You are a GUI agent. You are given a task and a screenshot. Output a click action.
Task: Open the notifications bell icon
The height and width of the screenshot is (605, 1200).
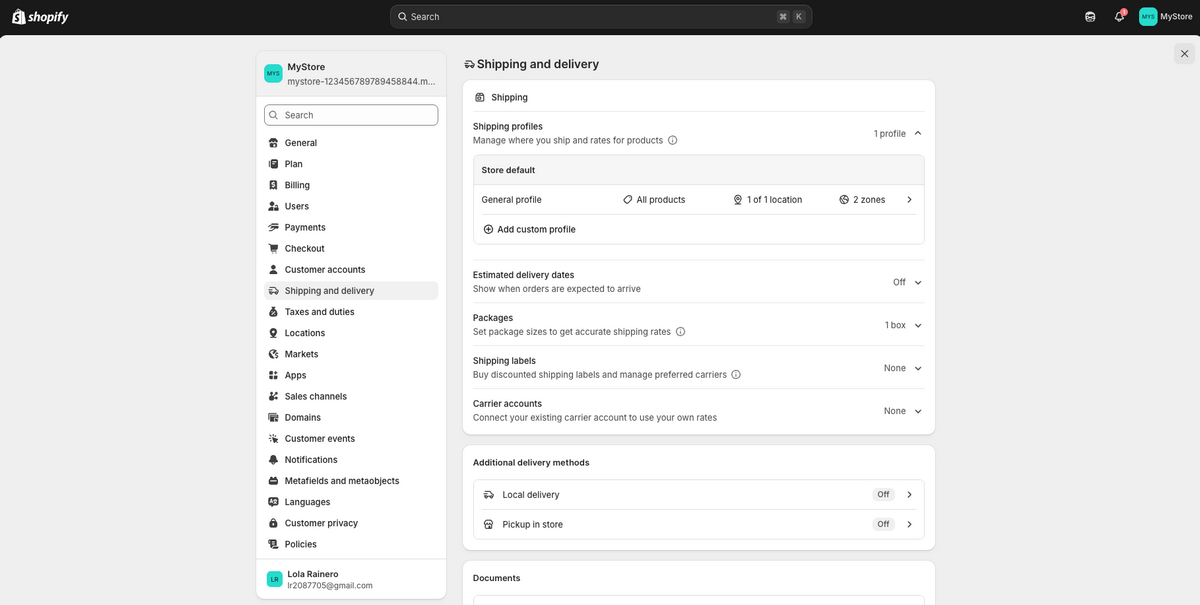[1120, 16]
